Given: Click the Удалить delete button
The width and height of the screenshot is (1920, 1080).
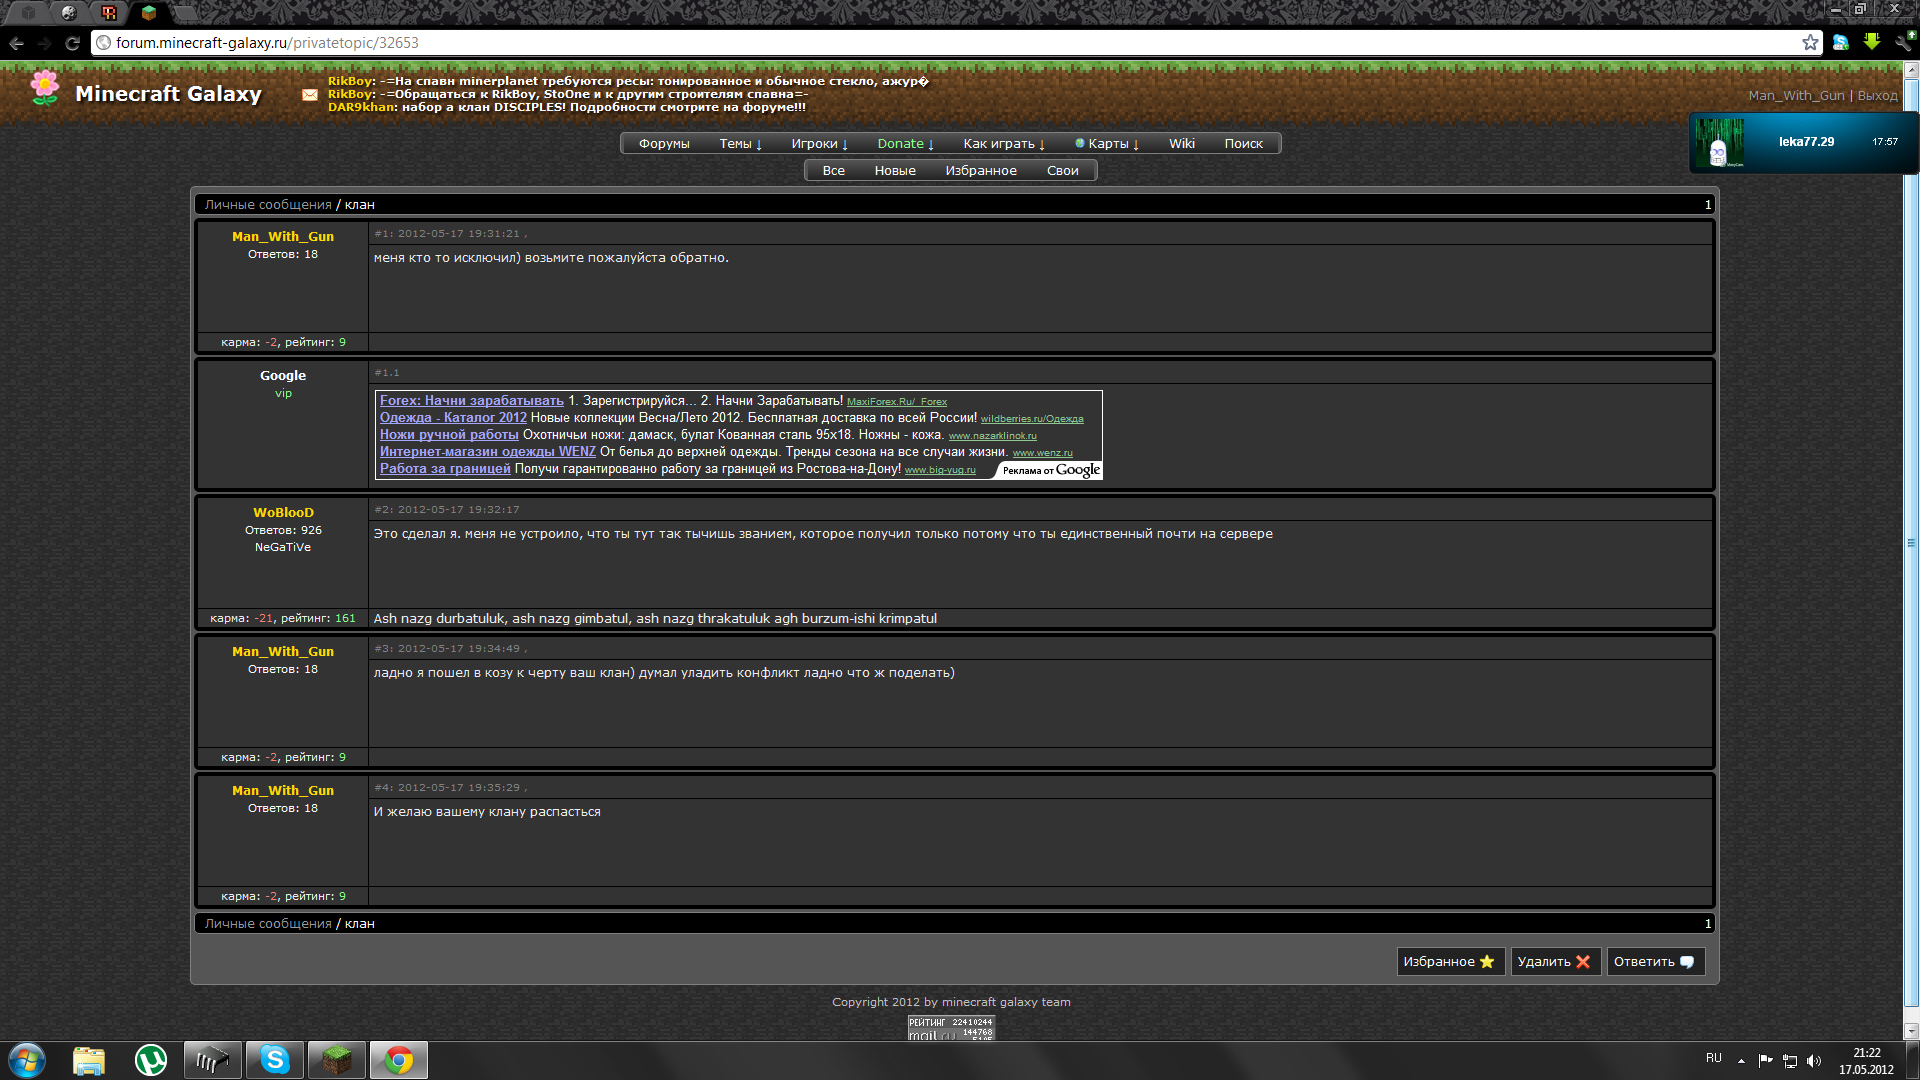Looking at the screenshot, I should tap(1554, 962).
